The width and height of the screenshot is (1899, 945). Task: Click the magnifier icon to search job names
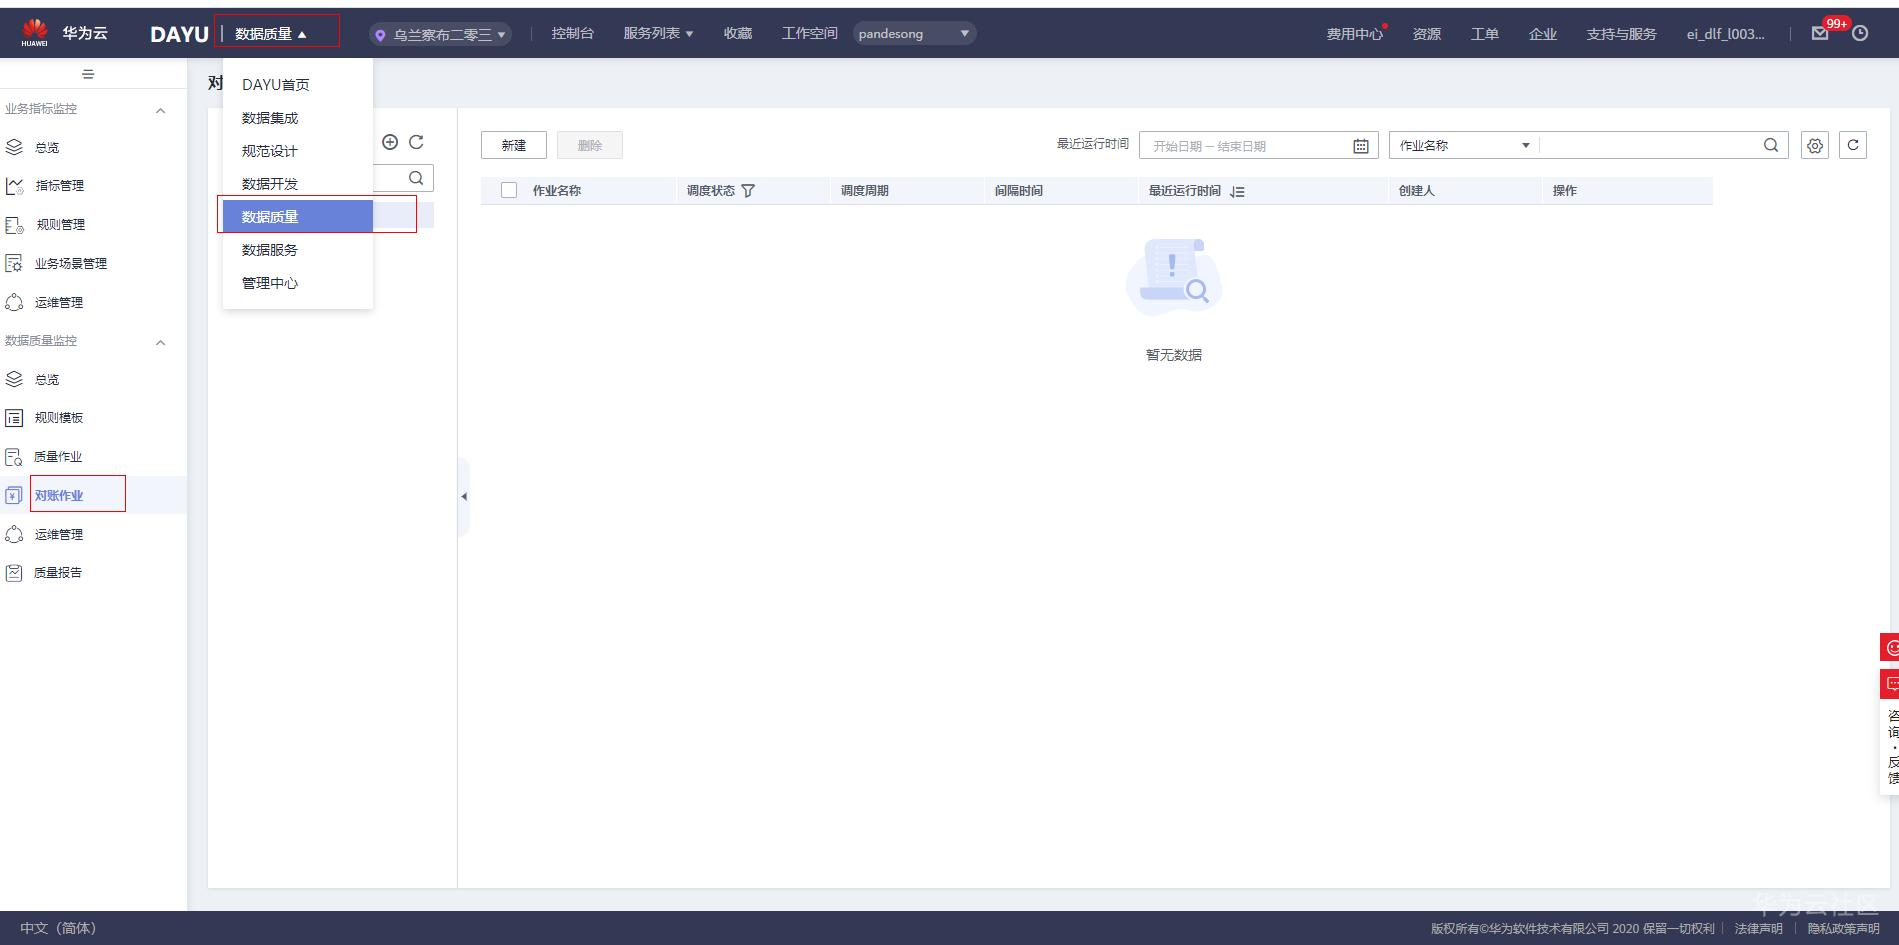[x=1769, y=144]
